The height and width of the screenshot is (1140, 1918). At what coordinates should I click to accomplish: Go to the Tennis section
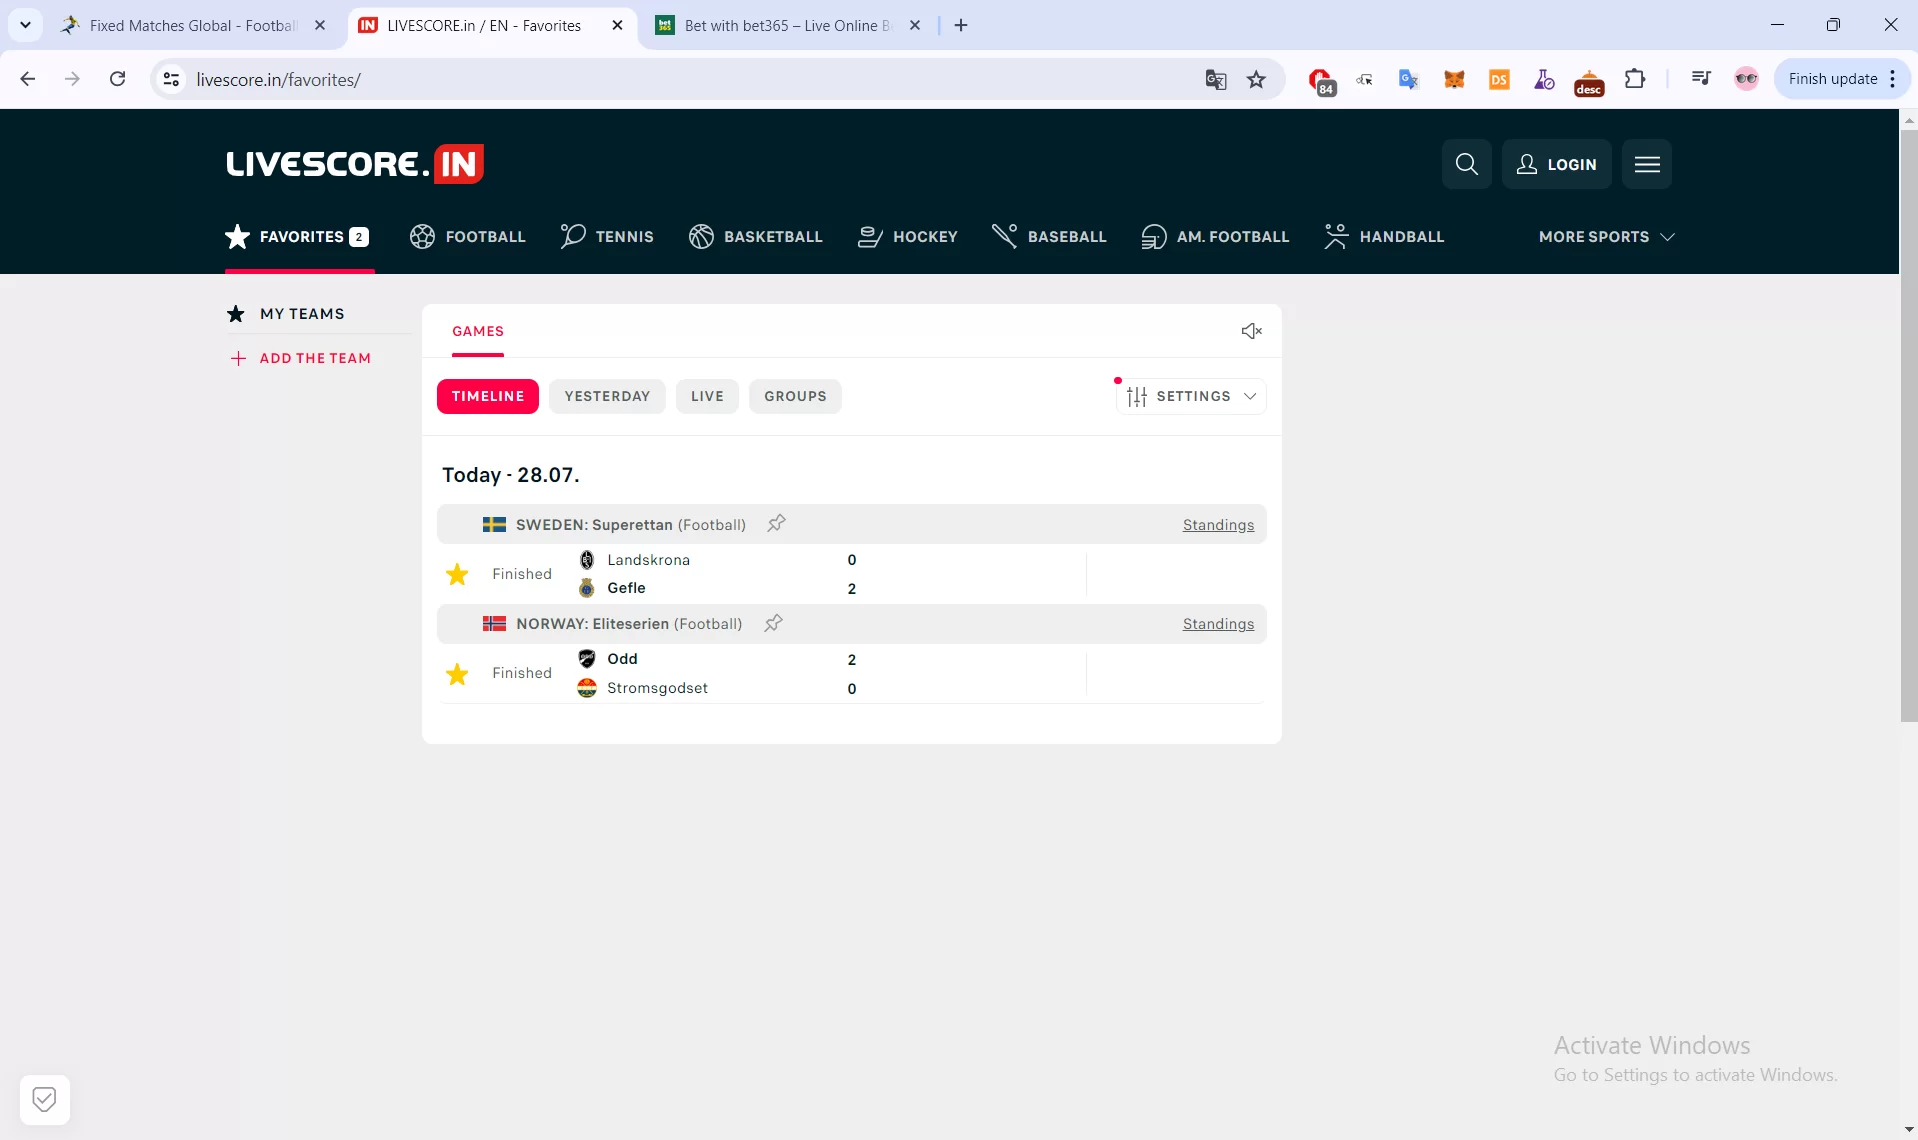(607, 237)
